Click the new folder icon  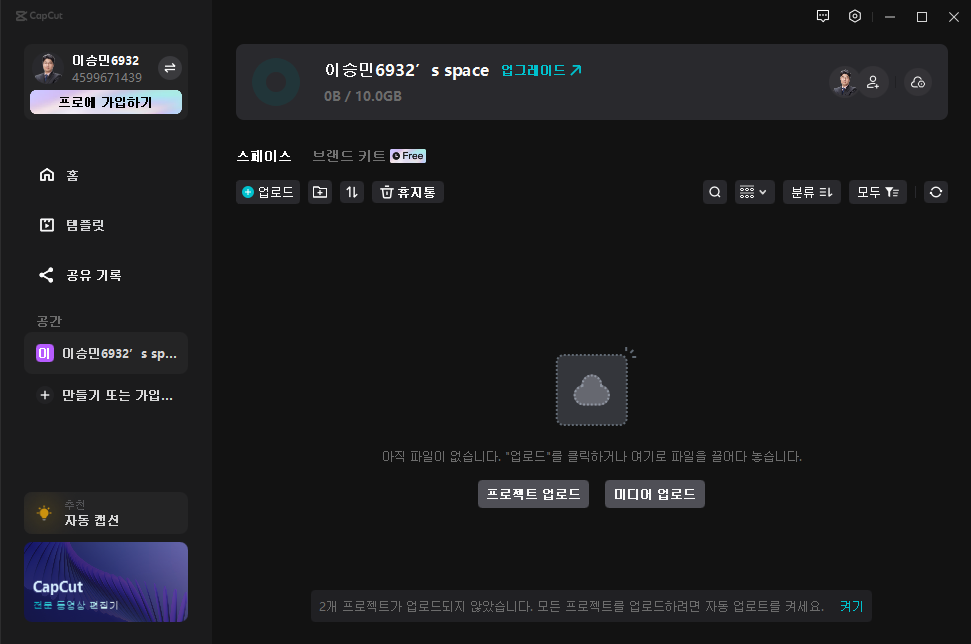[x=320, y=193]
